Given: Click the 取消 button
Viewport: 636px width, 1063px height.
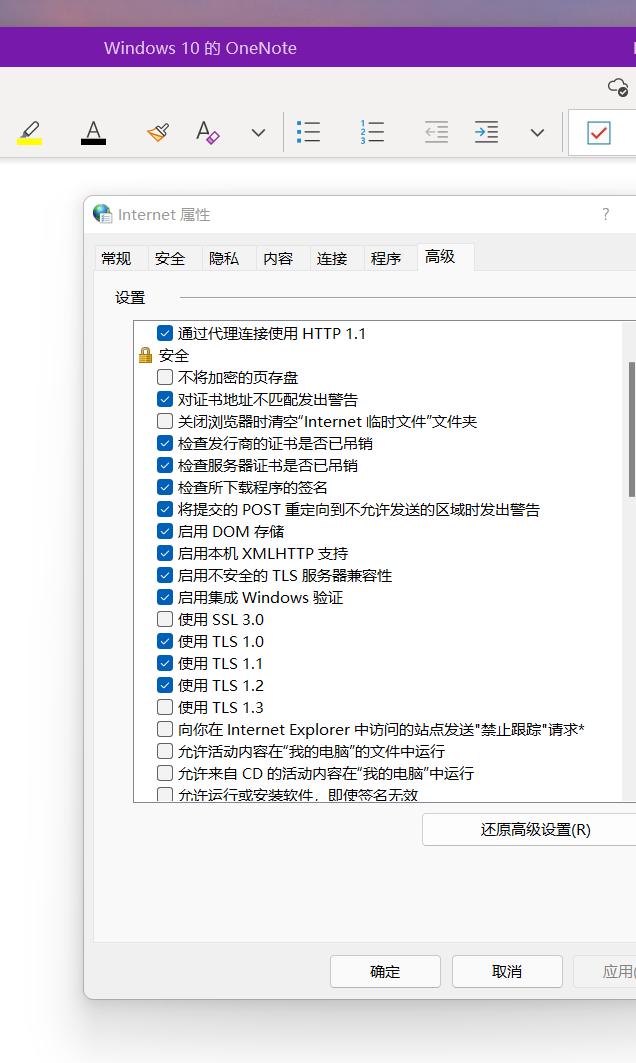Looking at the screenshot, I should (507, 971).
